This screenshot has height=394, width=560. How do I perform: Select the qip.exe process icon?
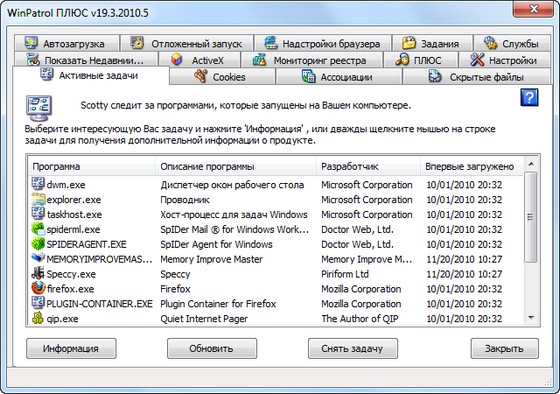[x=38, y=318]
